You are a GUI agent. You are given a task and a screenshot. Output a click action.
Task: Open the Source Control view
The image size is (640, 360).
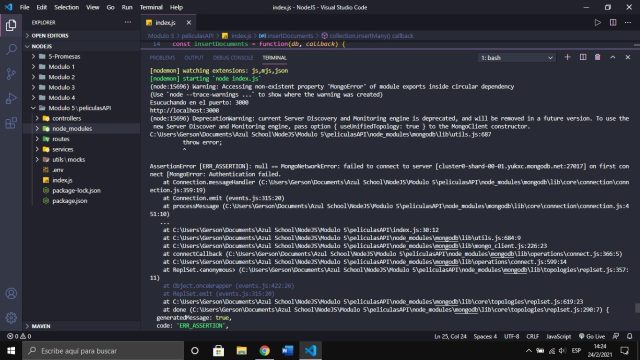point(11,74)
